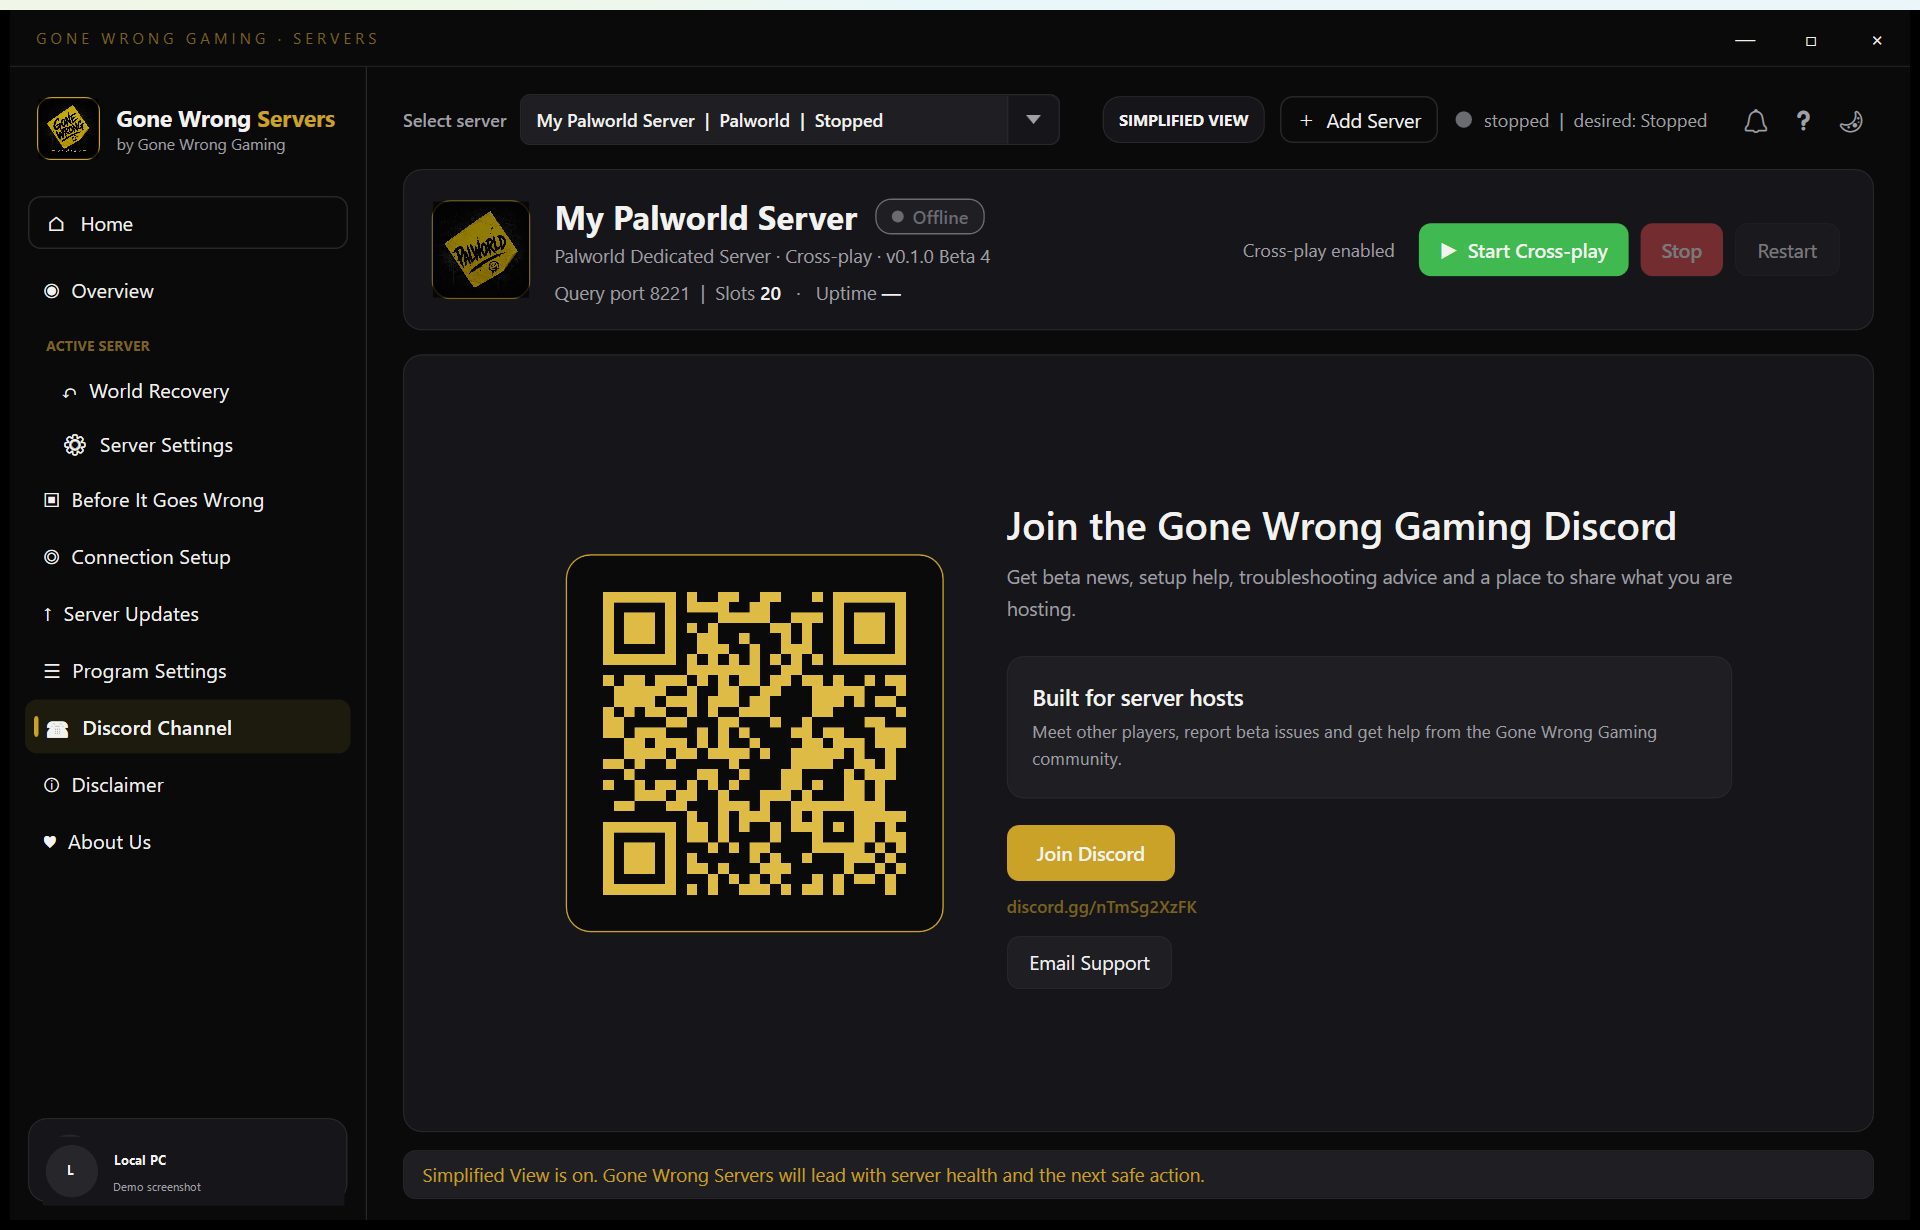Open the notifications bell icon
The height and width of the screenshot is (1230, 1920).
tap(1755, 121)
